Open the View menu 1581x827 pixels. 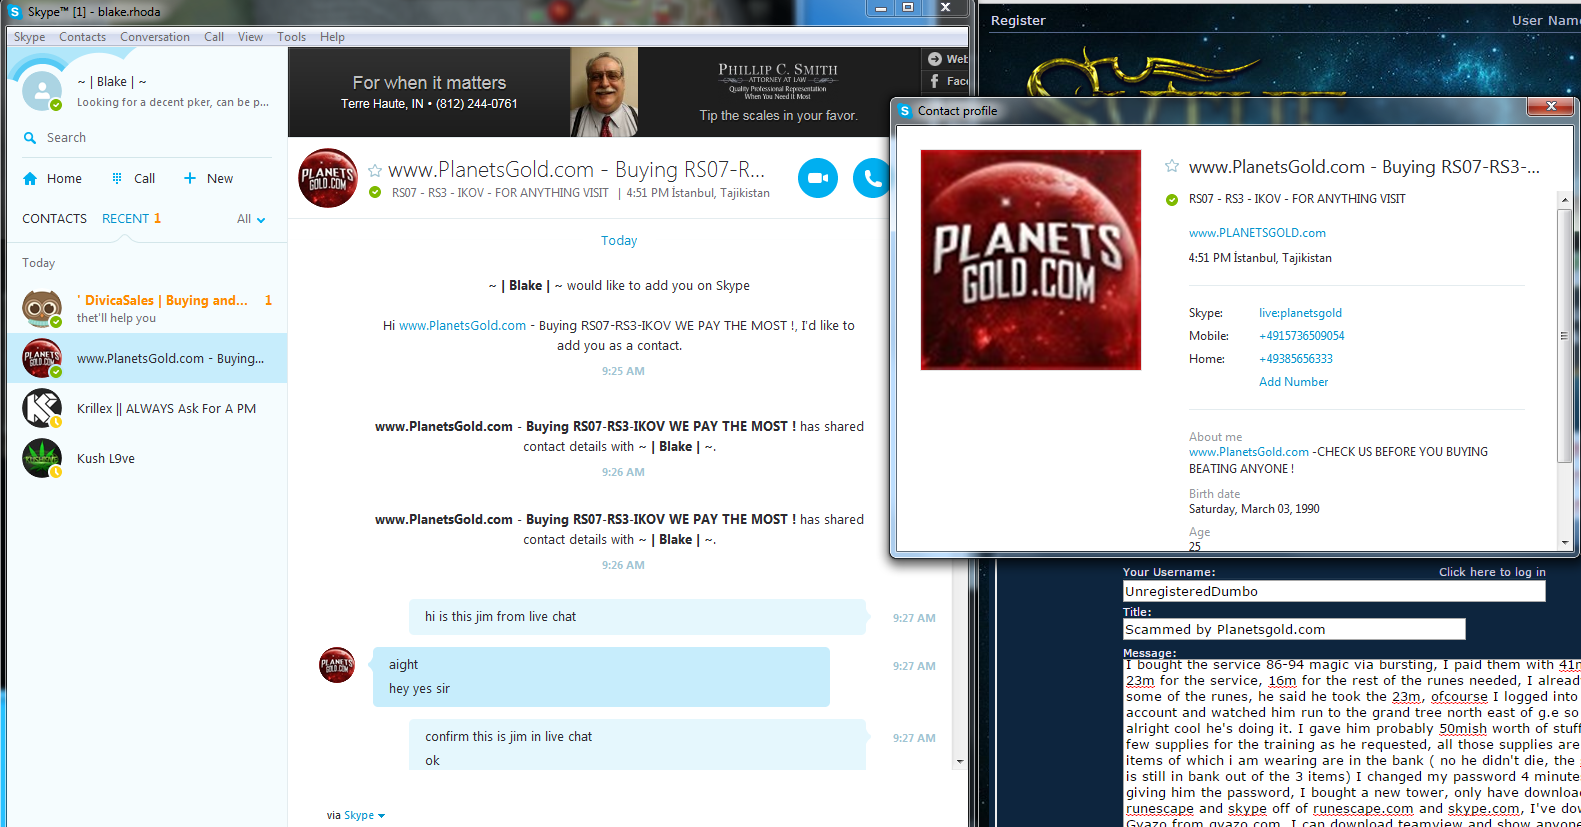tap(250, 37)
